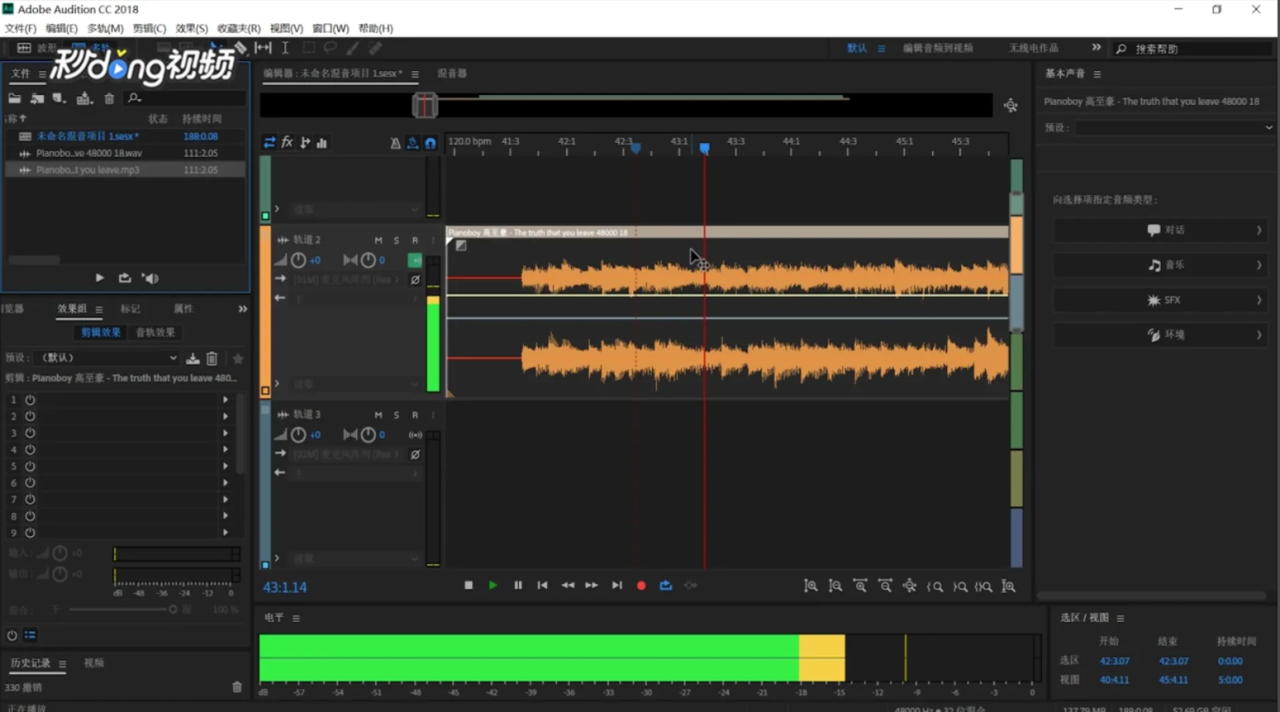Click the Zoom In (time) icon
This screenshot has height=712, width=1280.
point(860,586)
